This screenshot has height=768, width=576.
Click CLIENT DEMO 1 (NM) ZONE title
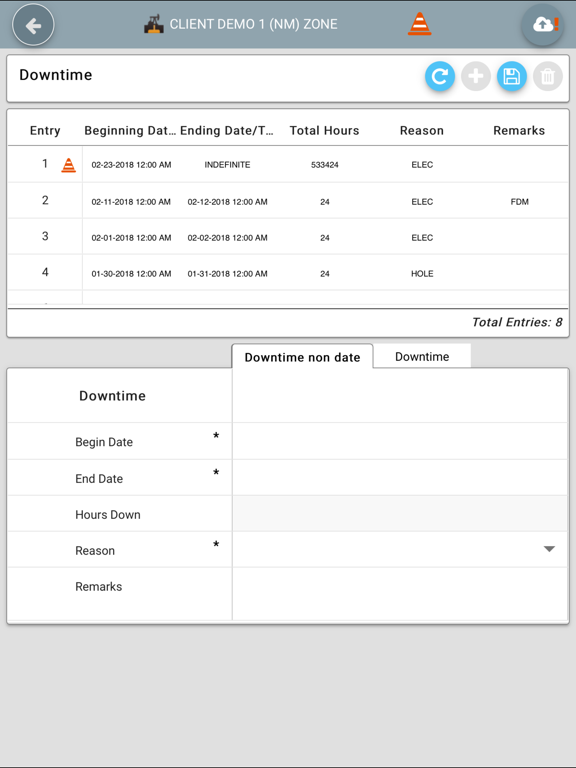(253, 24)
